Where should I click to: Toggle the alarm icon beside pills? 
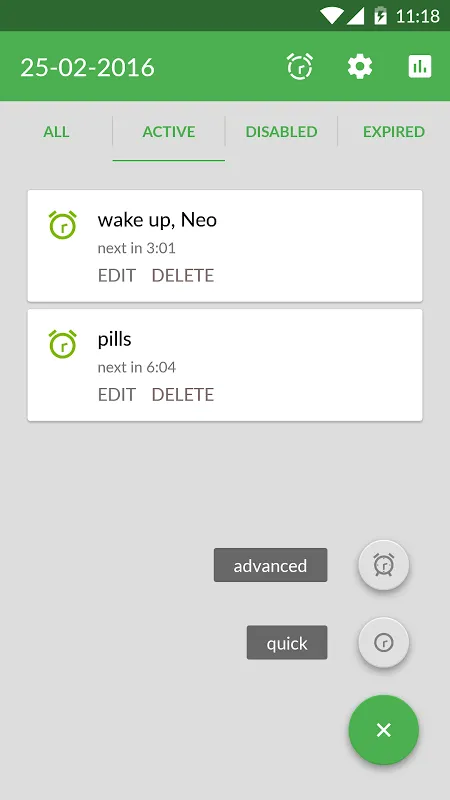tap(63, 344)
